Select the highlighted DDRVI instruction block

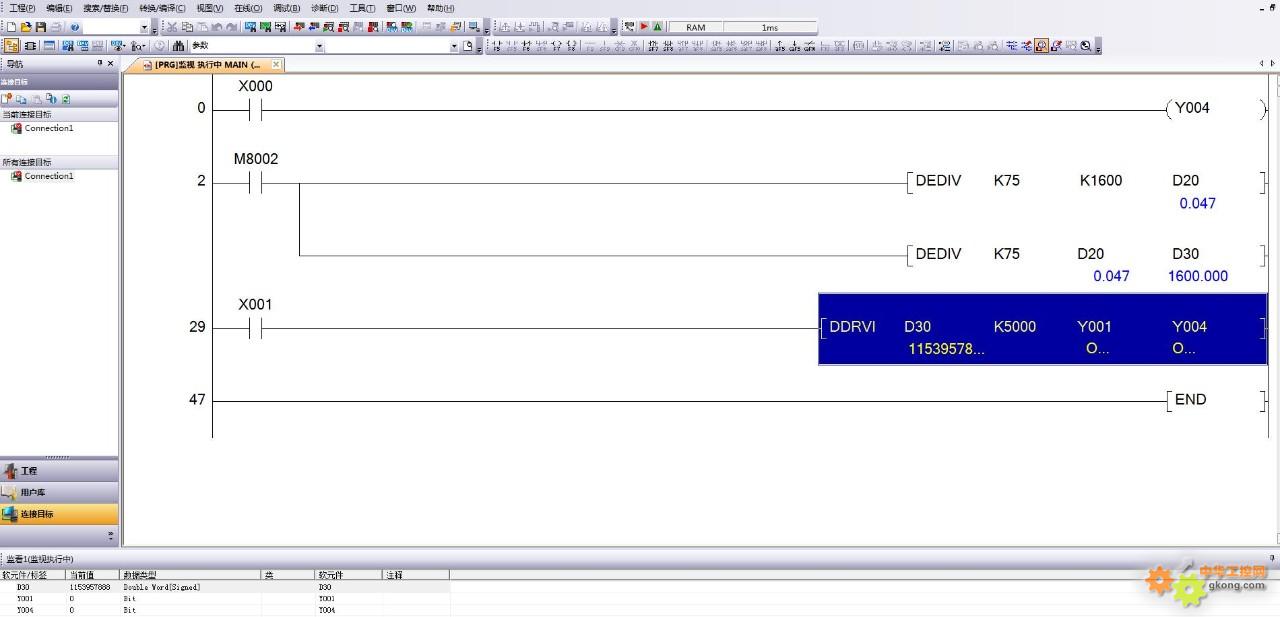(1042, 329)
